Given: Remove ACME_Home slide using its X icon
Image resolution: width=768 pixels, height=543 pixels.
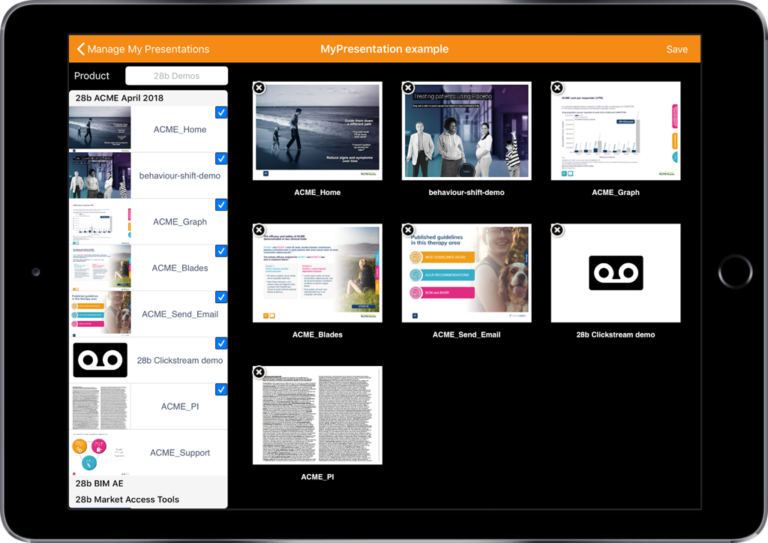Looking at the screenshot, I should pos(259,88).
